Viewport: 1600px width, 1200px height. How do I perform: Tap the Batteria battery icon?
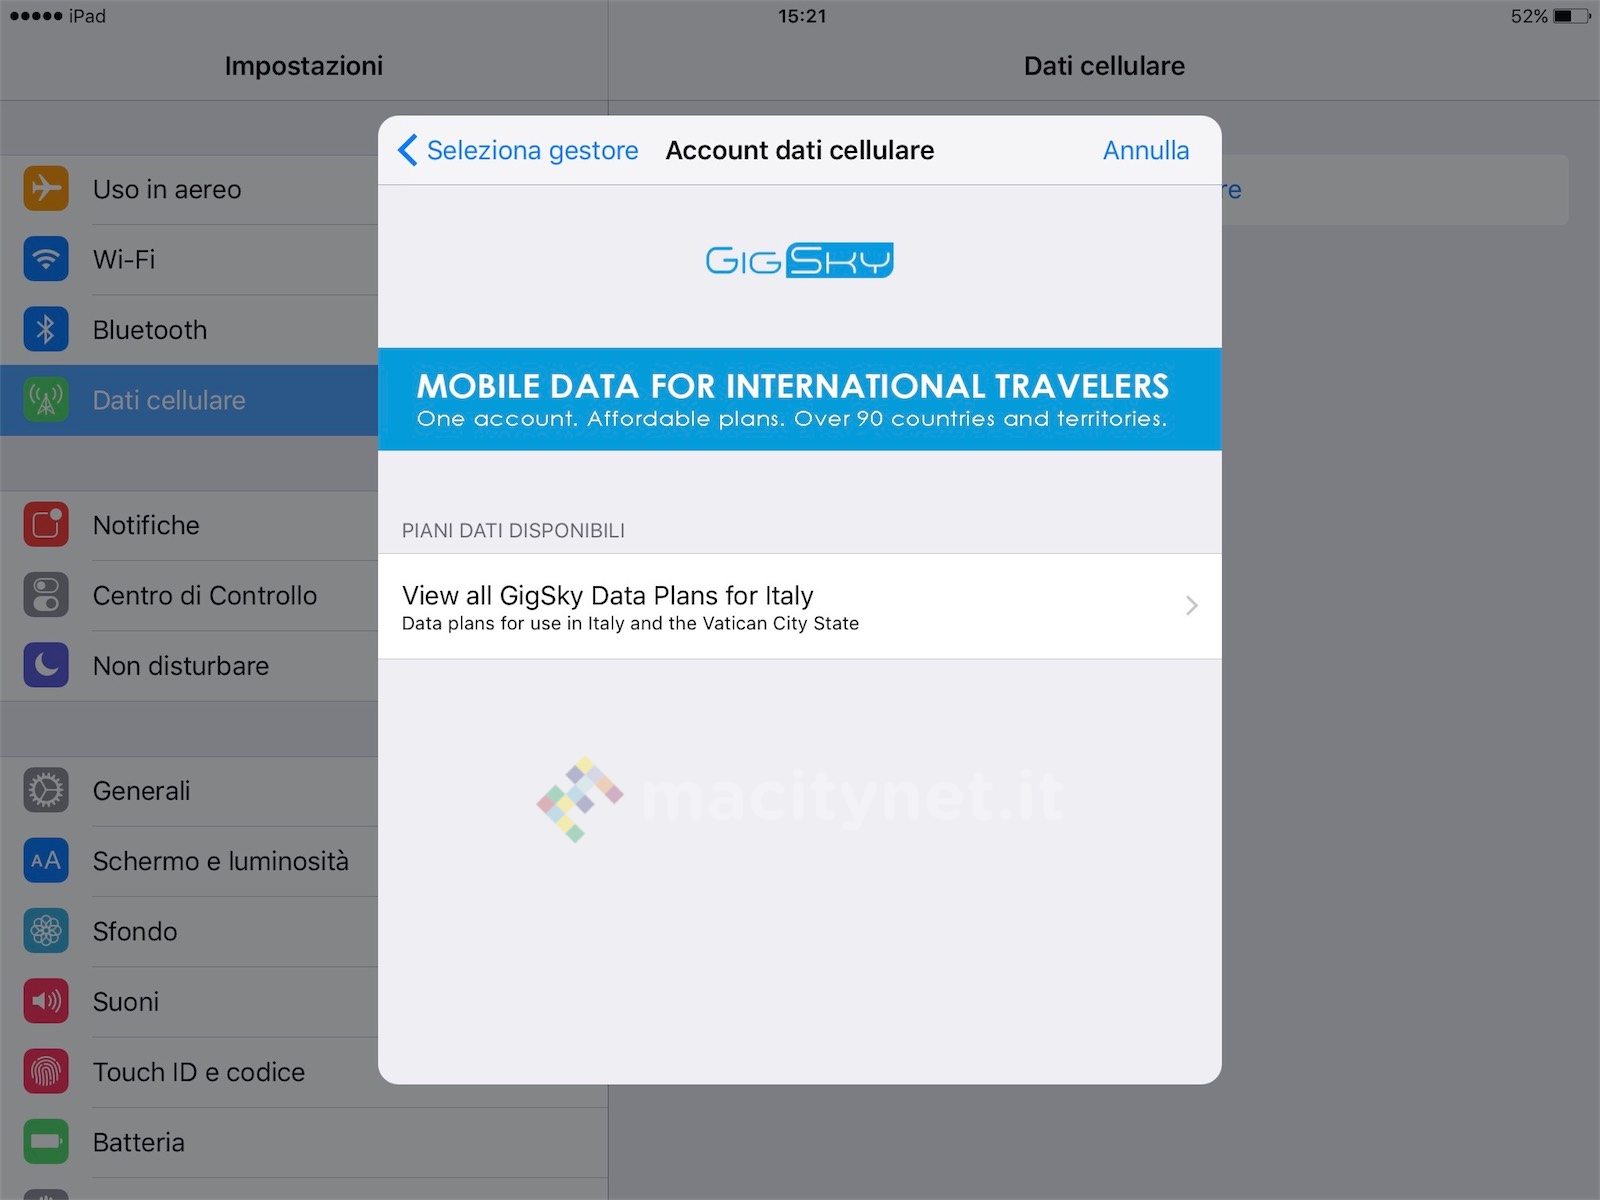46,1142
